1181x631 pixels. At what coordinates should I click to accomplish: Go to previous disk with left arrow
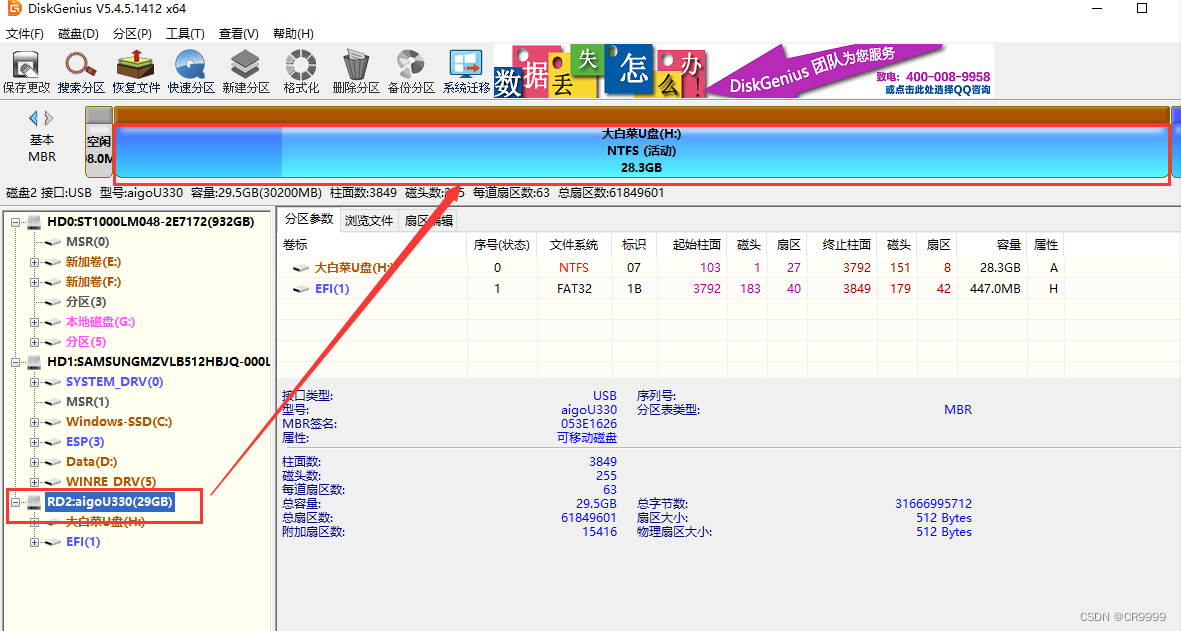tap(33, 118)
